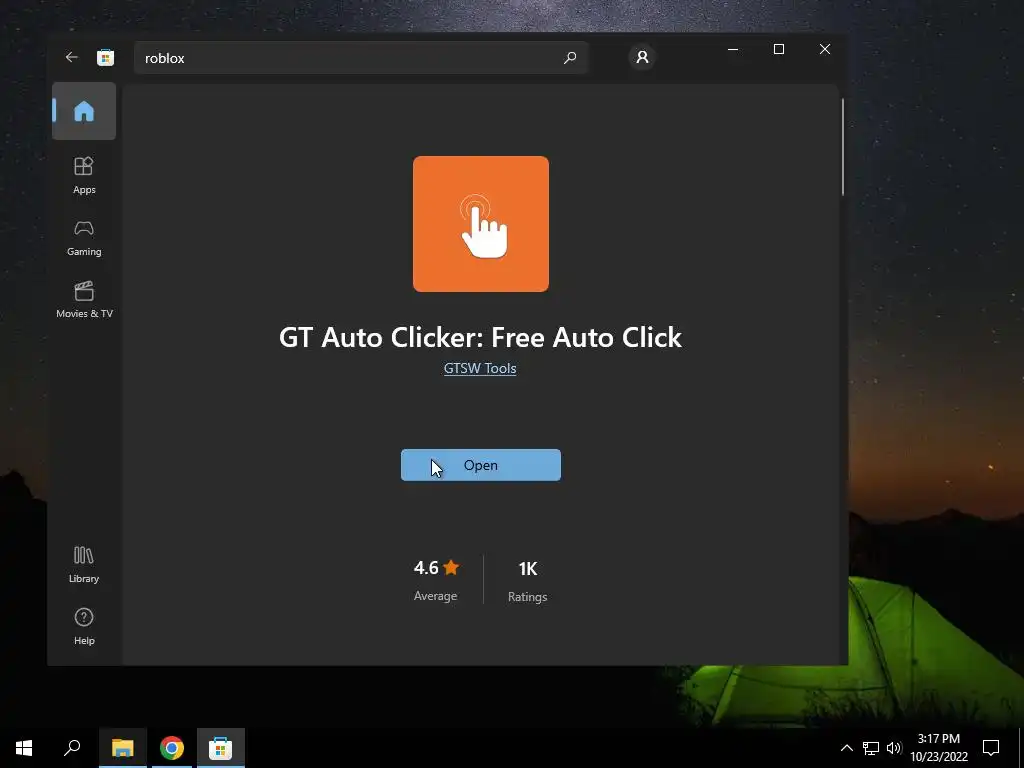This screenshot has width=1024, height=768.
Task: Open the GT Auto Clicker app
Action: click(481, 465)
